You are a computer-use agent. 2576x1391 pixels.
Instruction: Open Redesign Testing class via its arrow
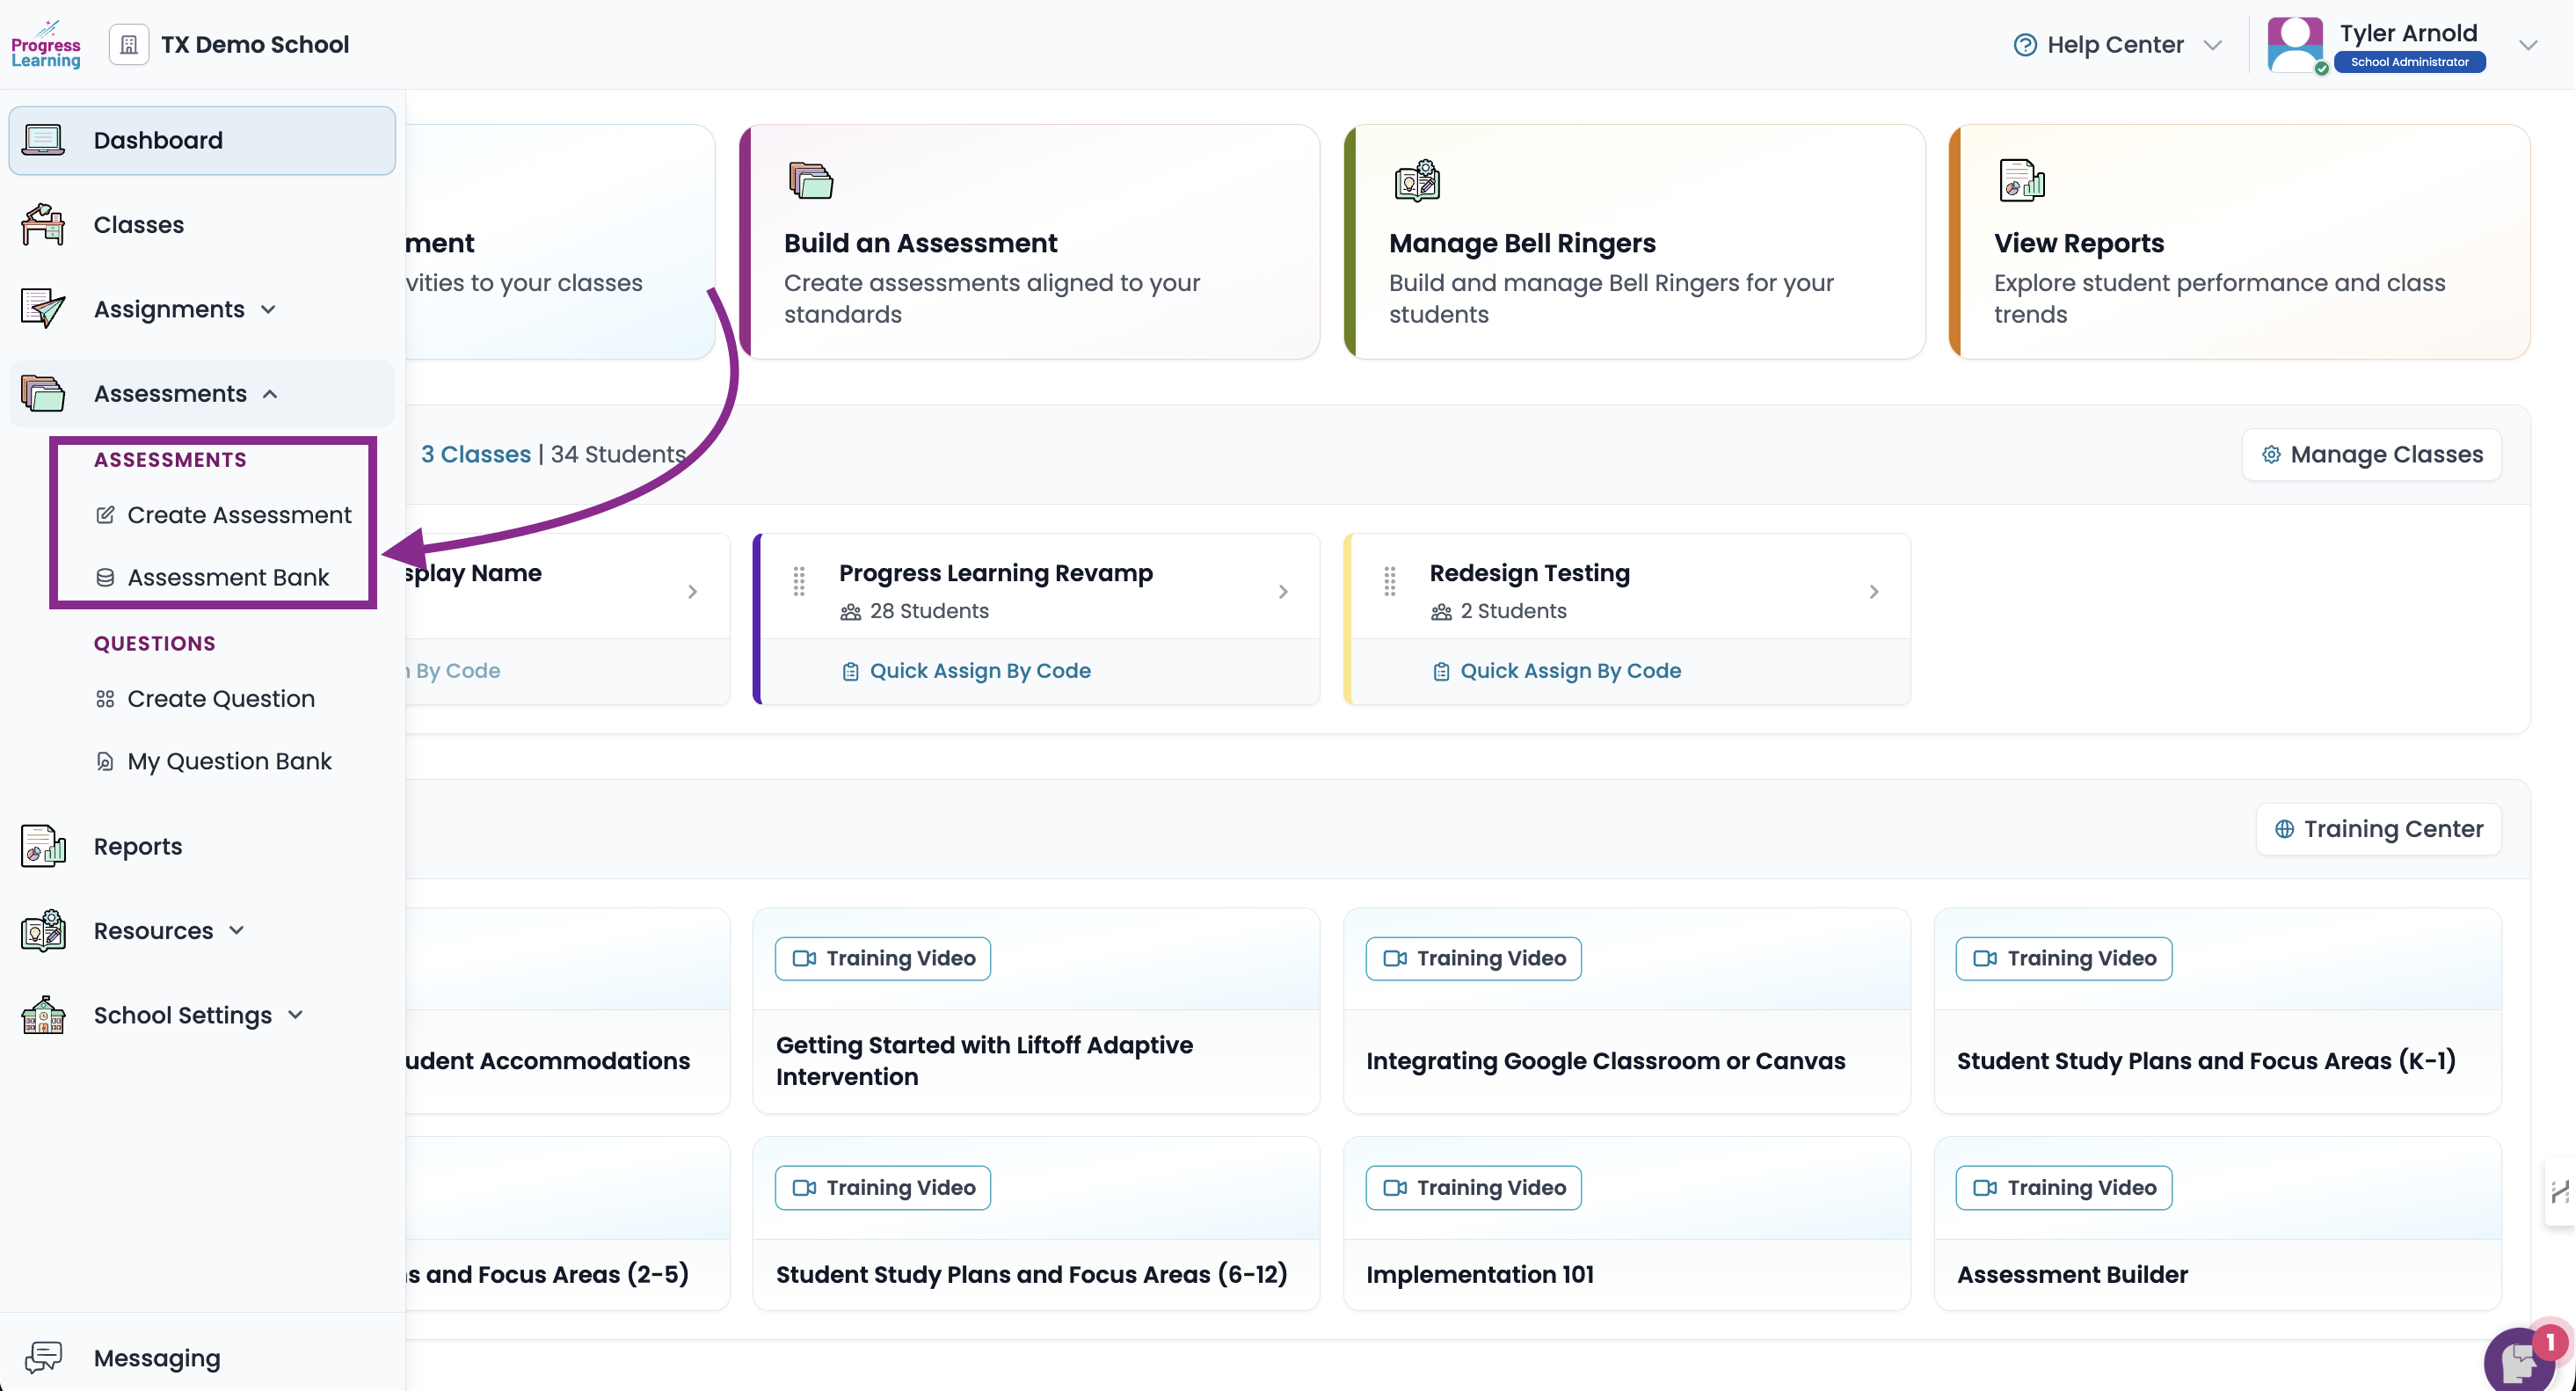(x=1874, y=592)
